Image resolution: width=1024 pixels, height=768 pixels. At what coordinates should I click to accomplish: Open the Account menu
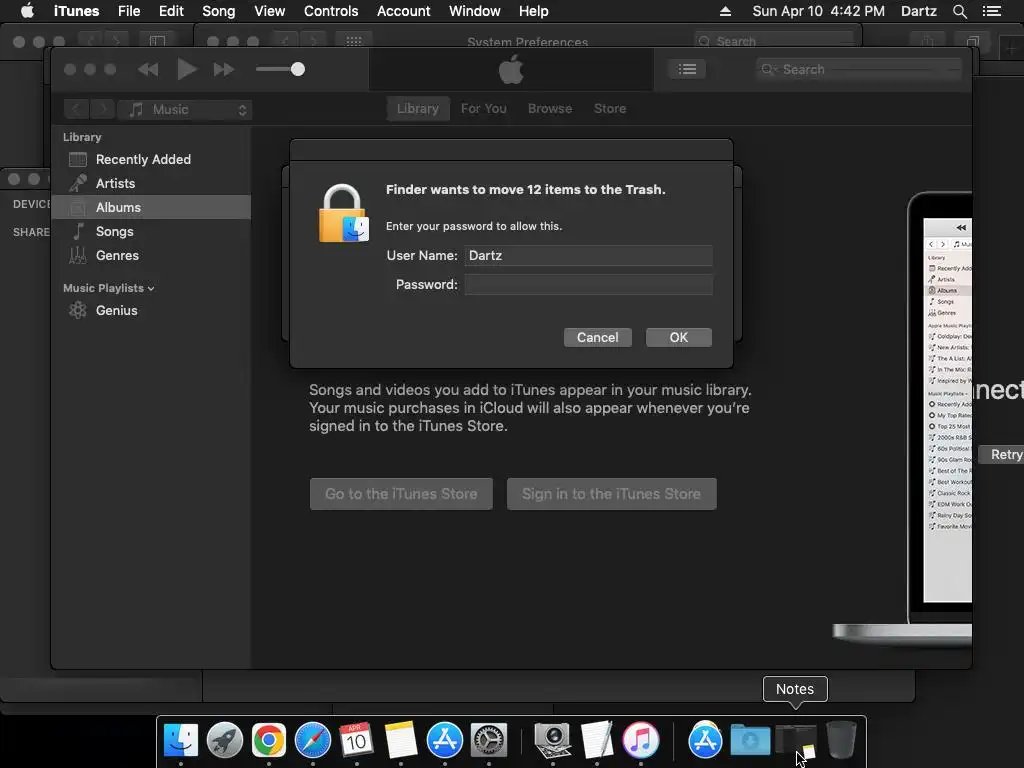point(404,11)
